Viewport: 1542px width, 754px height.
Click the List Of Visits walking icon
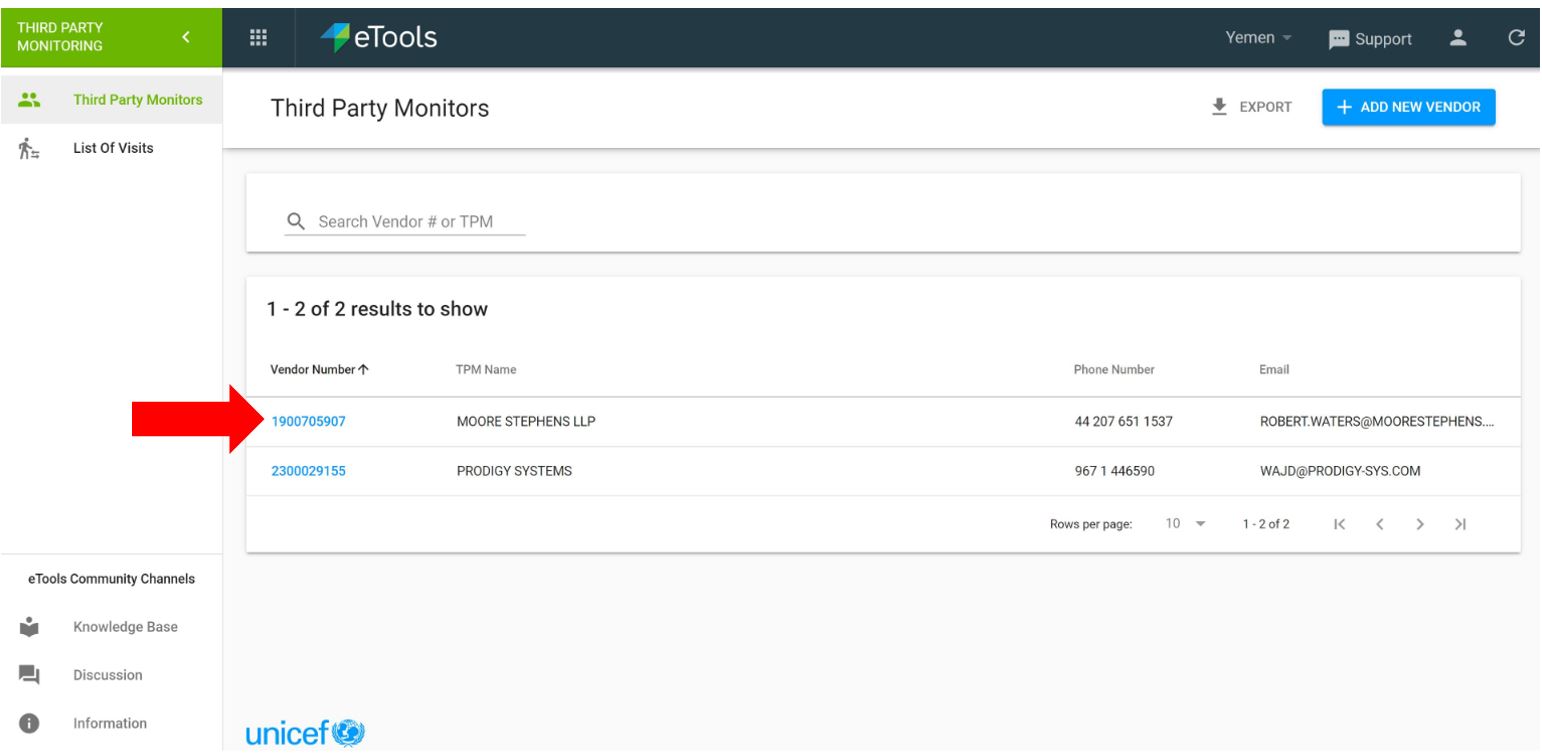pyautogui.click(x=30, y=149)
